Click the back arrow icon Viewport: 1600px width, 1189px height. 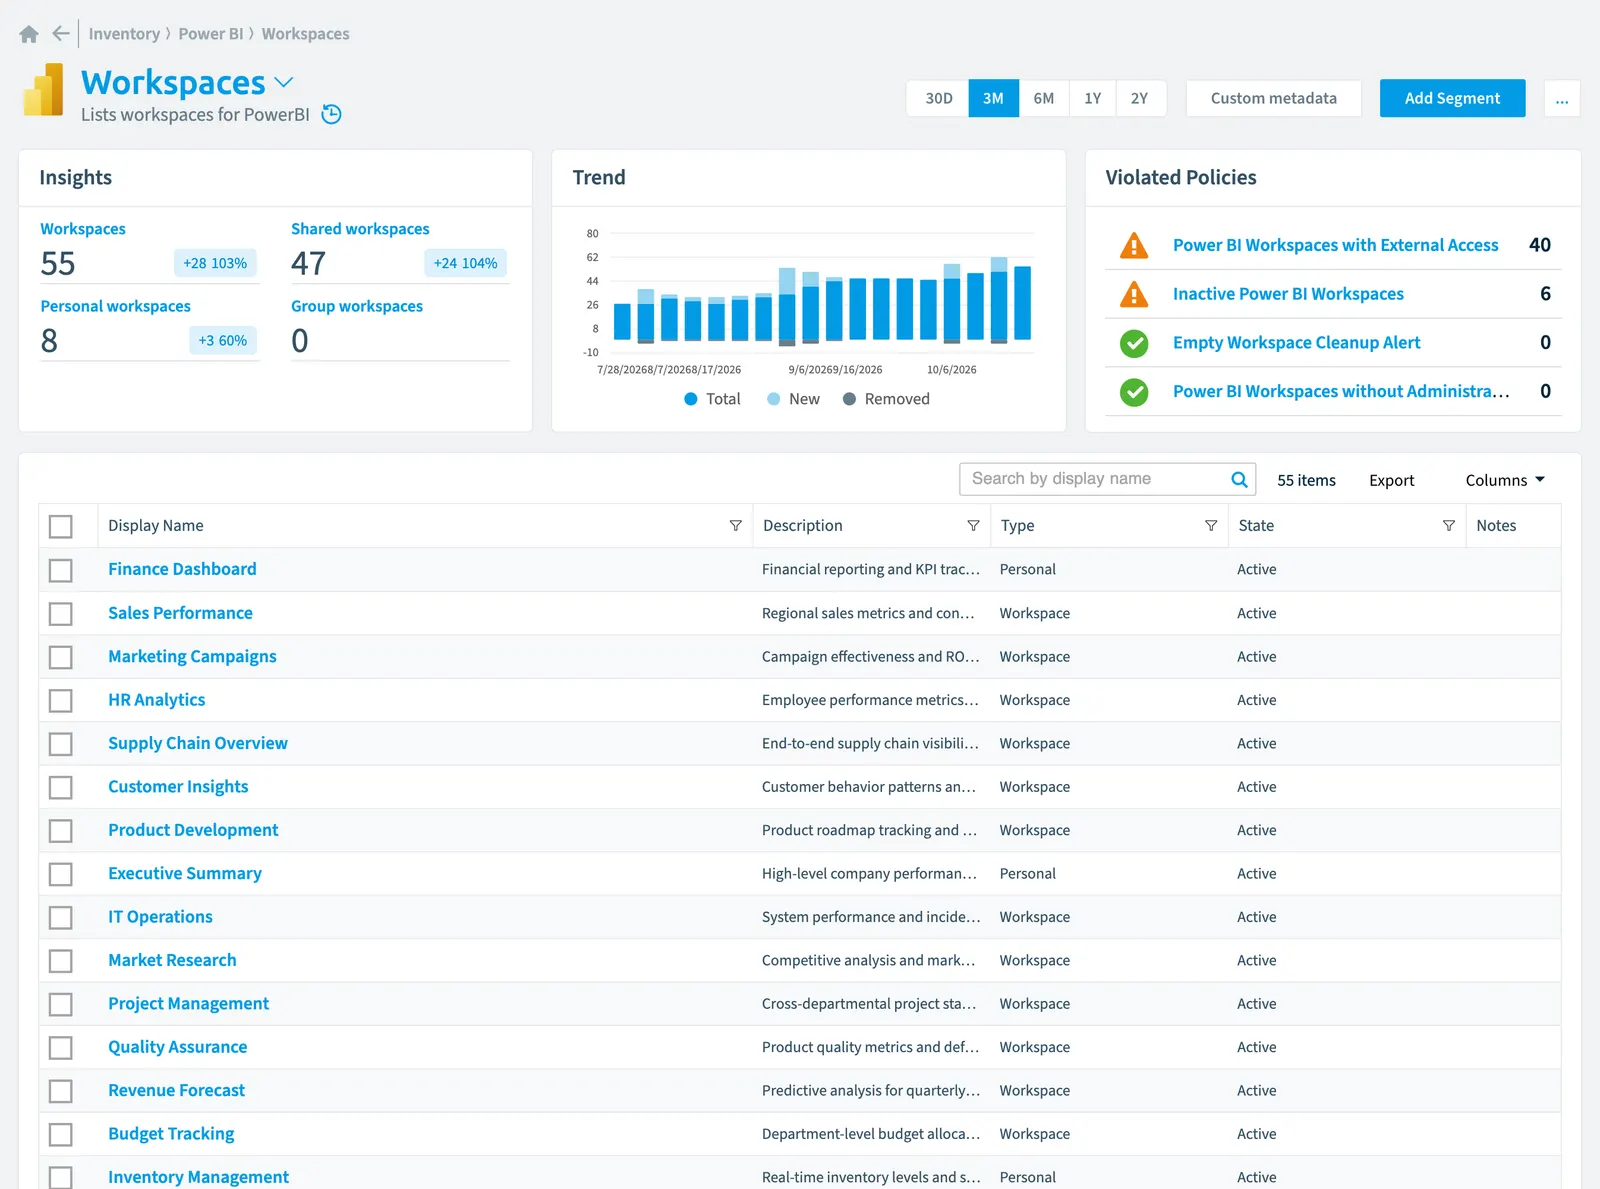(x=61, y=34)
